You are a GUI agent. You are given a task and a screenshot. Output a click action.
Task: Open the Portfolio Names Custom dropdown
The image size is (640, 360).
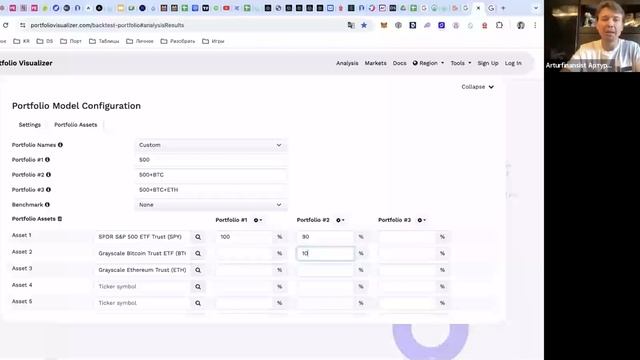click(211, 145)
